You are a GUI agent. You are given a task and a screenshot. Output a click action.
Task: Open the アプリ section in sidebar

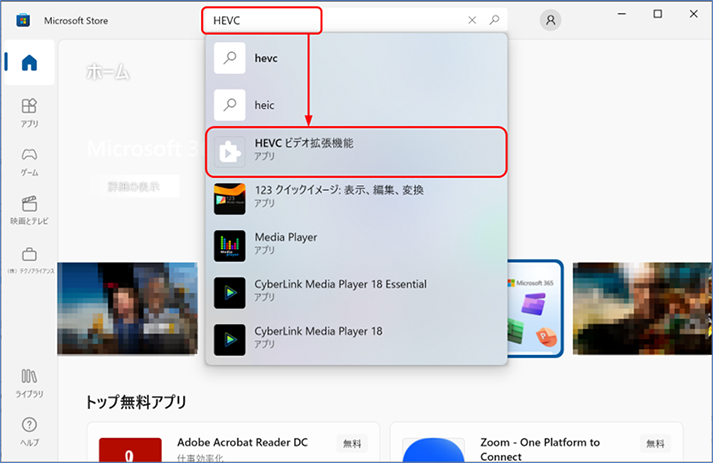[x=29, y=112]
